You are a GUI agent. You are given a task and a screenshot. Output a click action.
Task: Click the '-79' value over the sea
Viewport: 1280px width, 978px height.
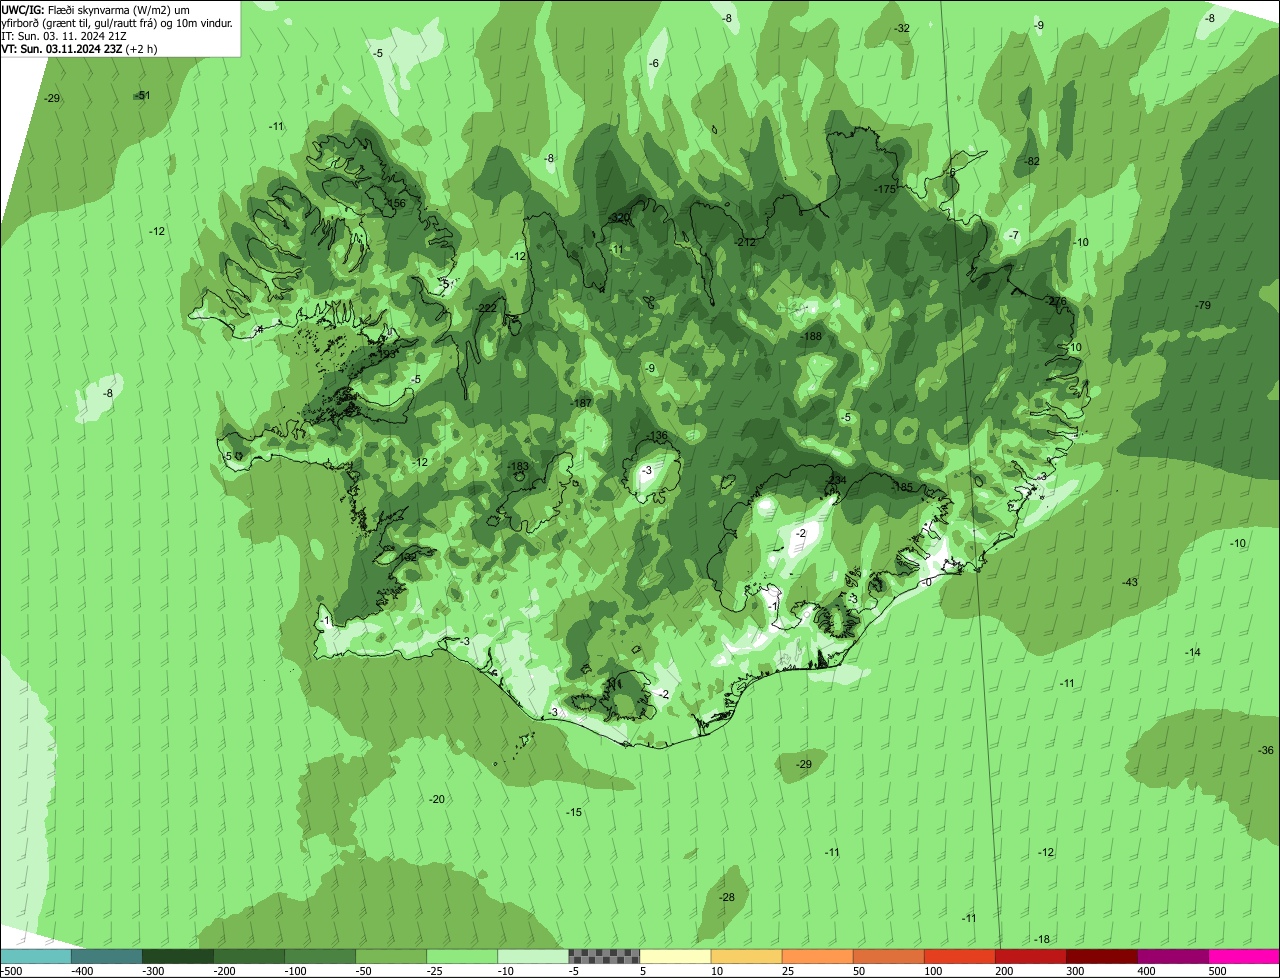1203,305
